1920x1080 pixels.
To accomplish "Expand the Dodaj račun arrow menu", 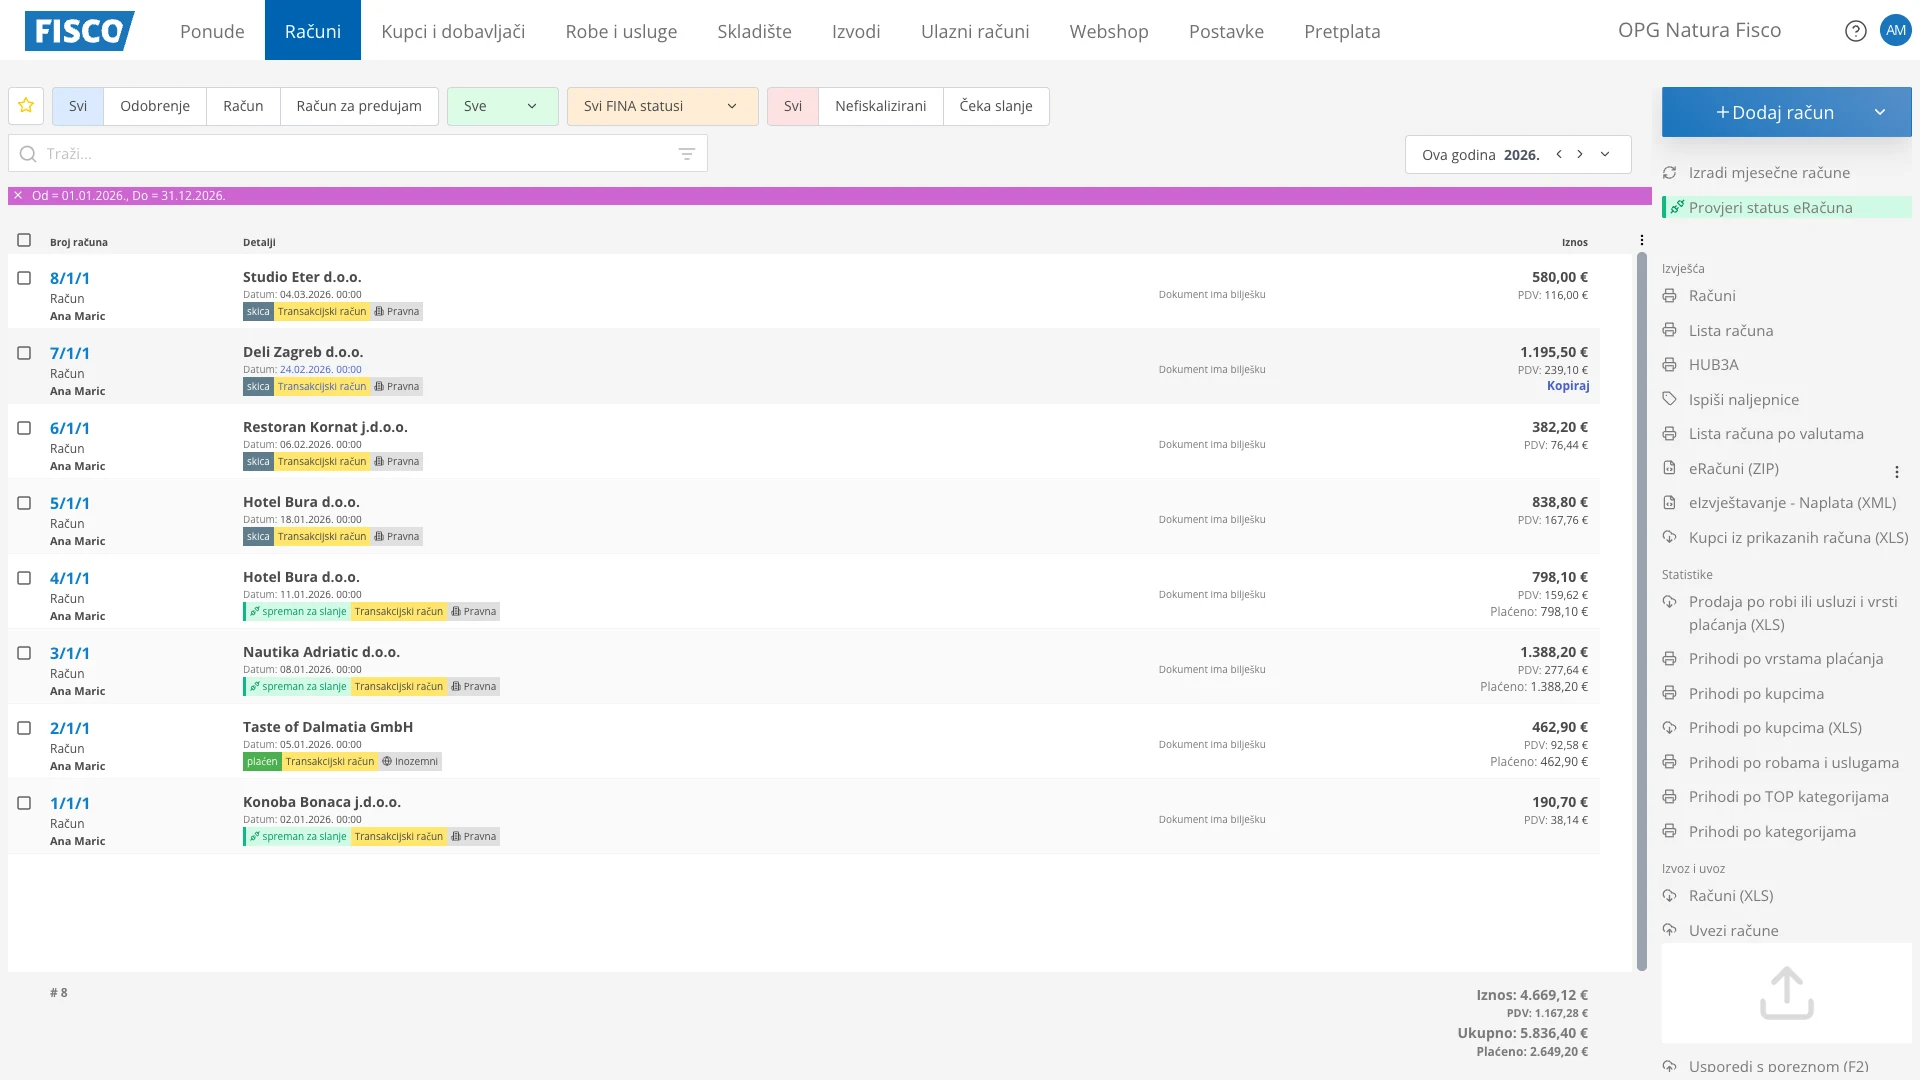I will point(1879,112).
